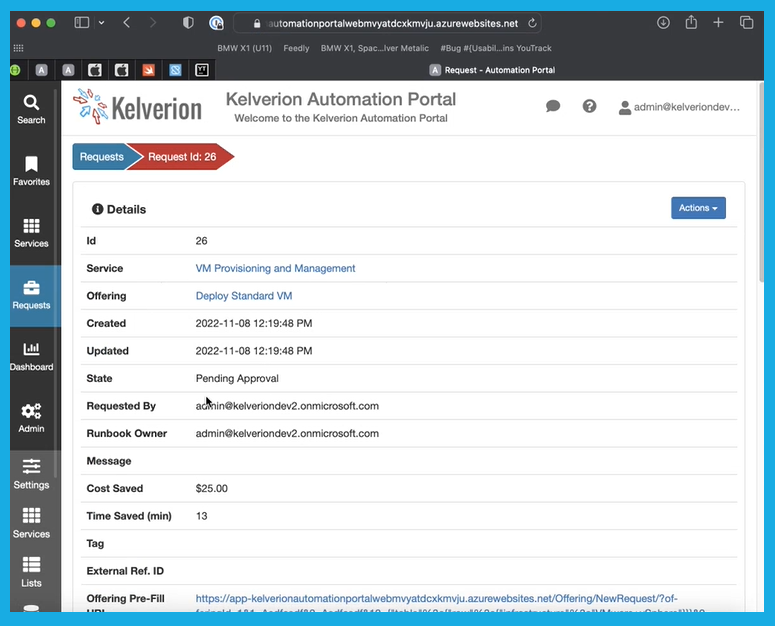Open the lower Services grid icon under Settings

[31, 523]
